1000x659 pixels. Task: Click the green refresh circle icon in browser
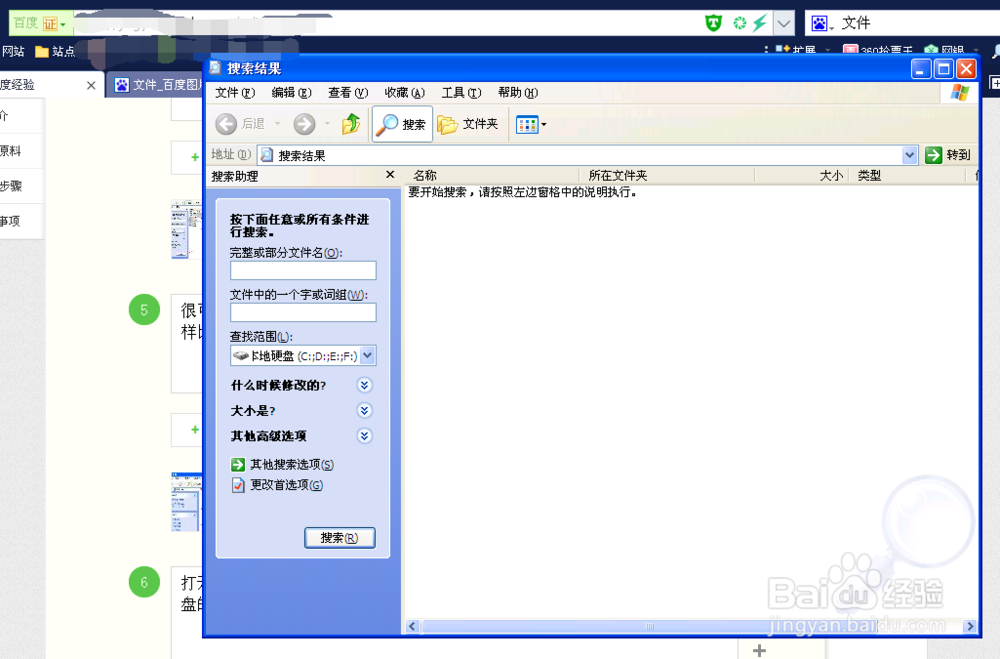click(x=739, y=24)
